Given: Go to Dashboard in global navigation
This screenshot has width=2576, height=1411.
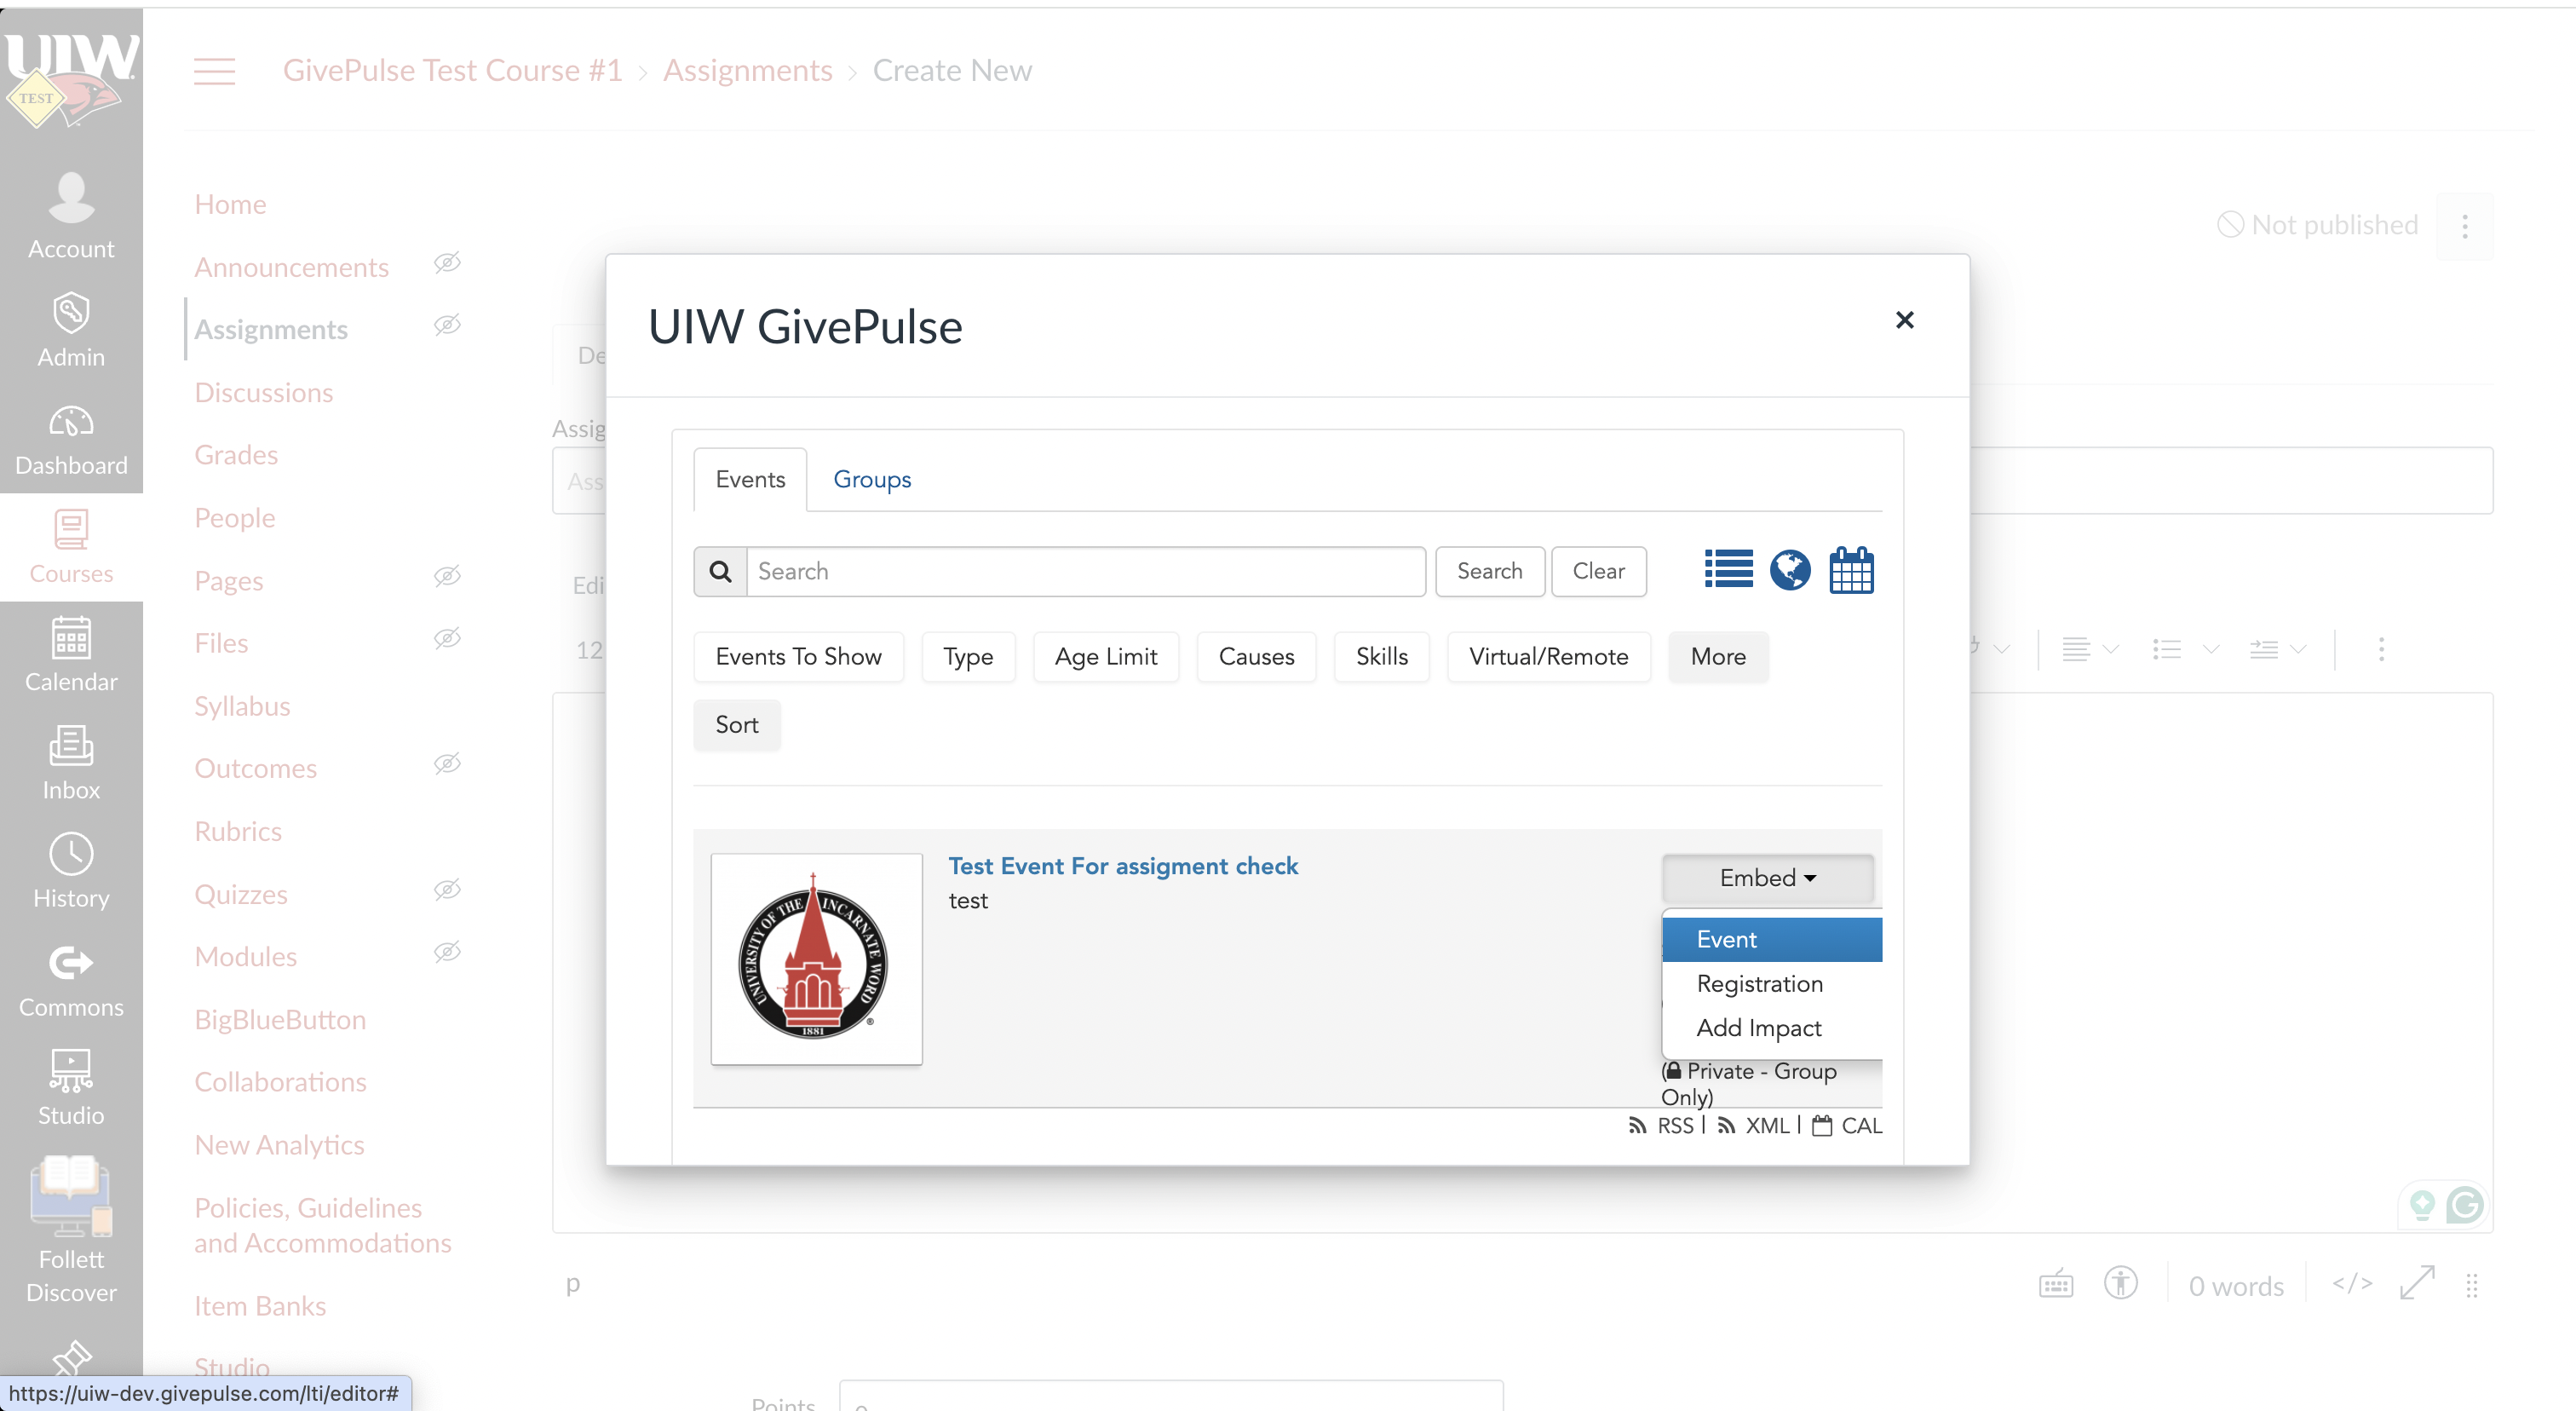Looking at the screenshot, I should click(x=71, y=440).
